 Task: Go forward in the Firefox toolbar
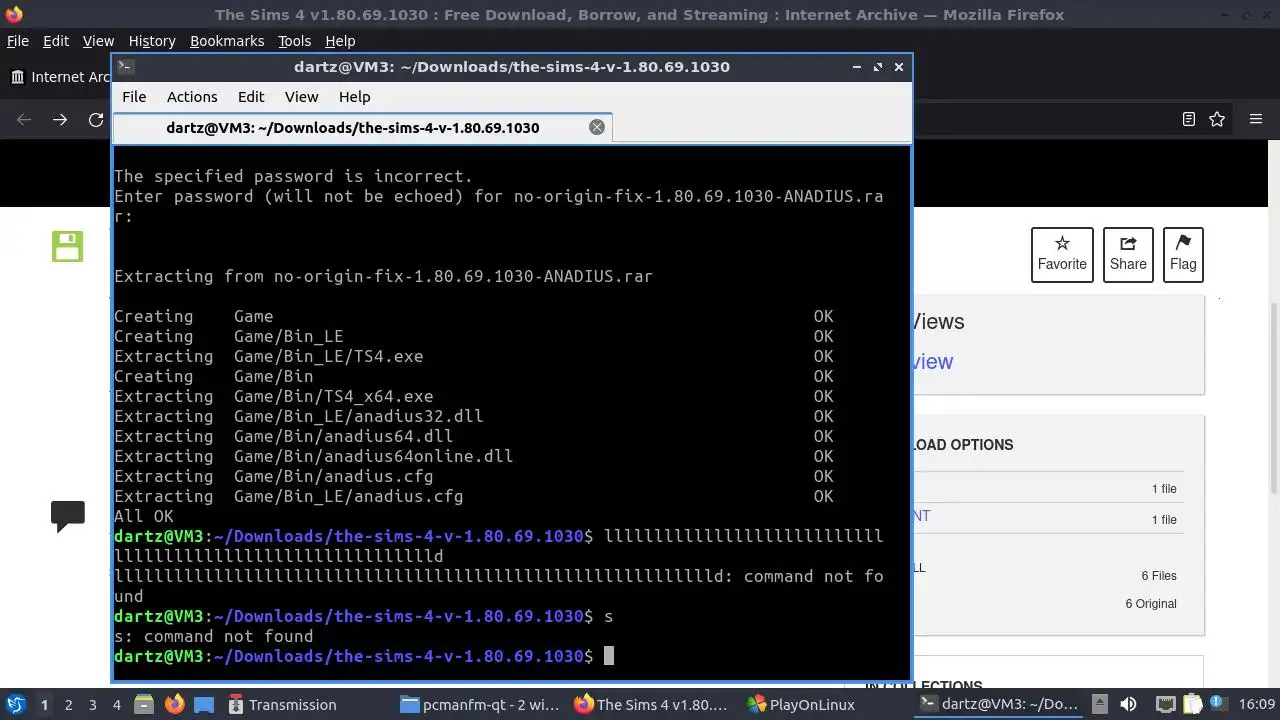(x=60, y=119)
